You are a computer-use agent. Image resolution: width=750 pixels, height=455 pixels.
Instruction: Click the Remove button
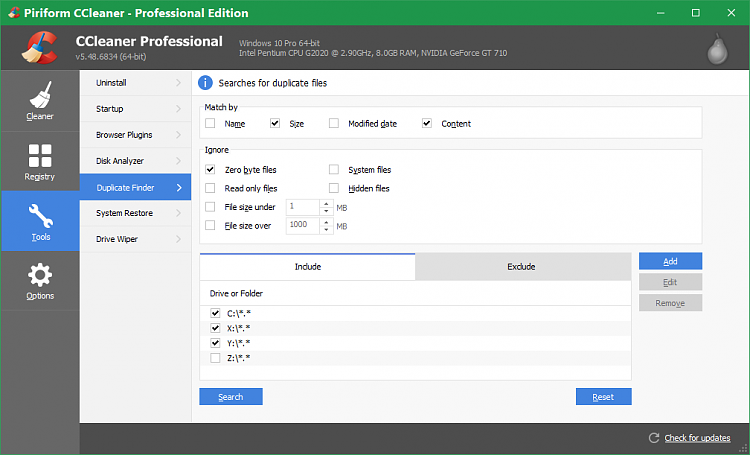(x=670, y=303)
